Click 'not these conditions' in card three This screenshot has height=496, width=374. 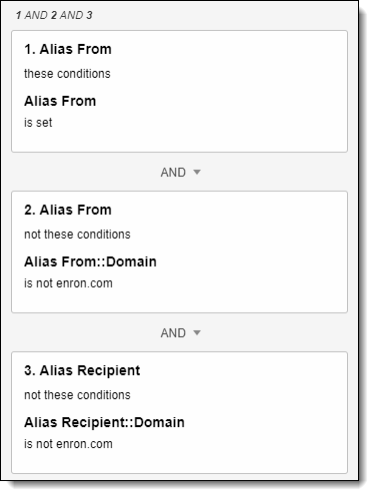pyautogui.click(x=77, y=395)
